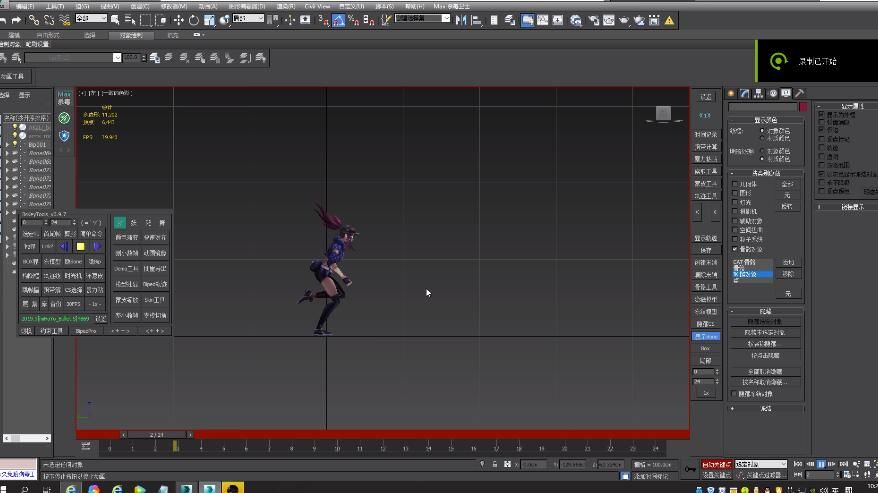The width and height of the screenshot is (878, 493).
Task: Activate the Select and Scale tool
Action: pyautogui.click(x=209, y=20)
